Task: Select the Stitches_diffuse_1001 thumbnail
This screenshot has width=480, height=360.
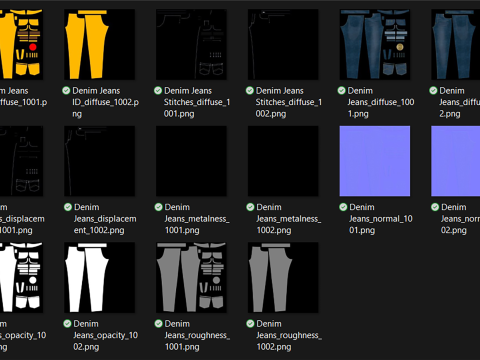Action: click(191, 44)
